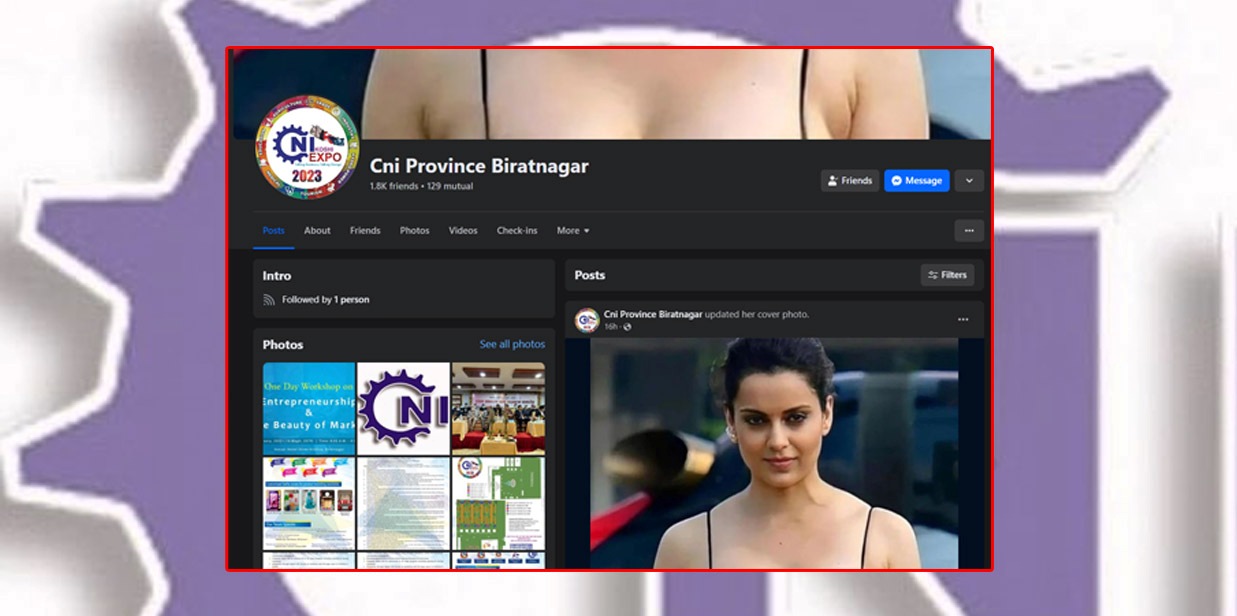Click the follower feed icon in Intro
The height and width of the screenshot is (616, 1237).
coord(269,300)
